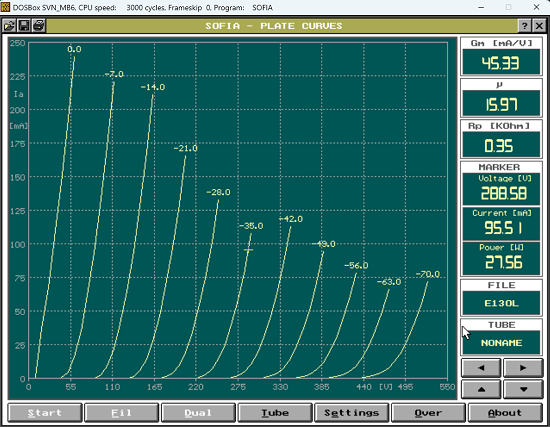Open the Tube menu button
The width and height of the screenshot is (550, 427).
click(x=275, y=413)
